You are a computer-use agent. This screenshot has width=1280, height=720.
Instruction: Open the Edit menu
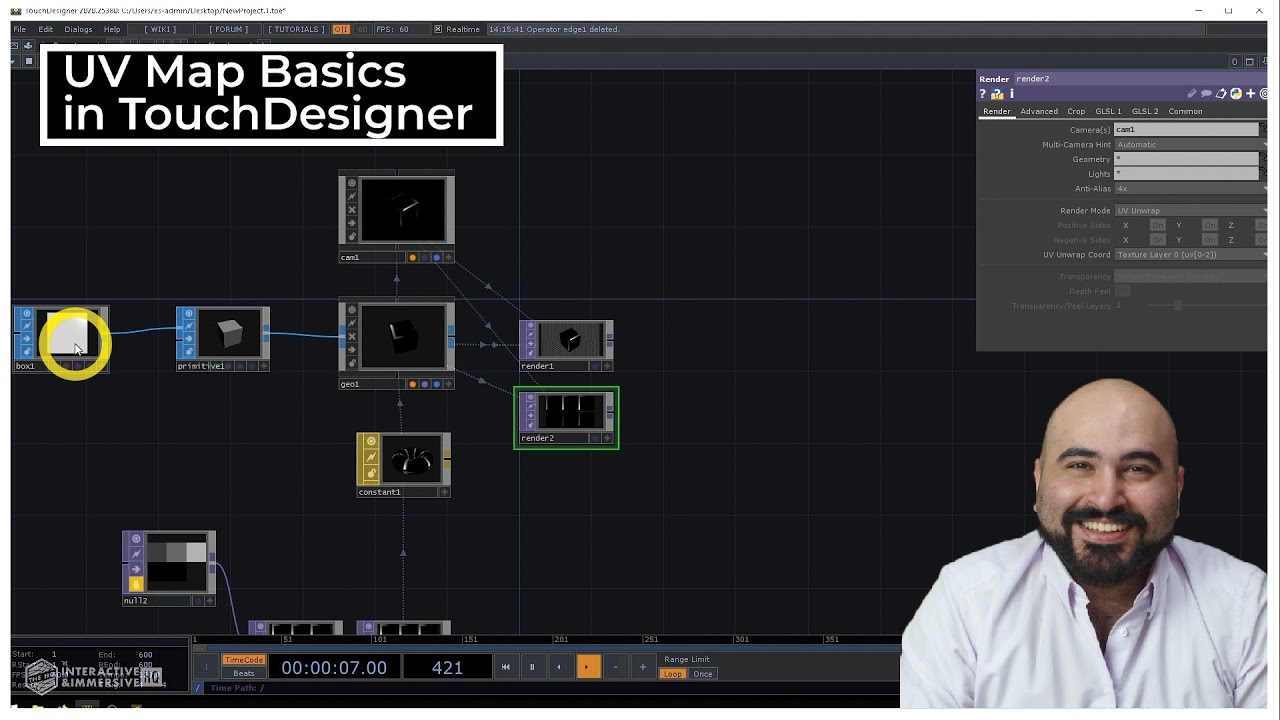[x=46, y=29]
